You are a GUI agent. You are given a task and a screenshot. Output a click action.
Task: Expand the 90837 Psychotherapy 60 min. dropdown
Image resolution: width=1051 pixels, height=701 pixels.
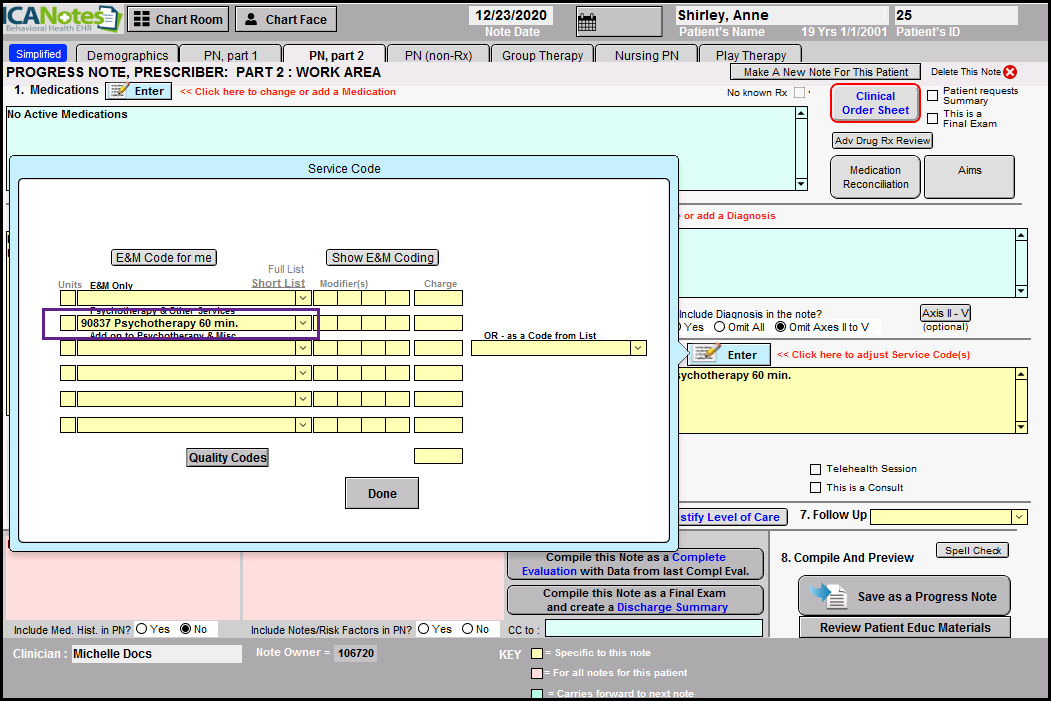tap(302, 323)
